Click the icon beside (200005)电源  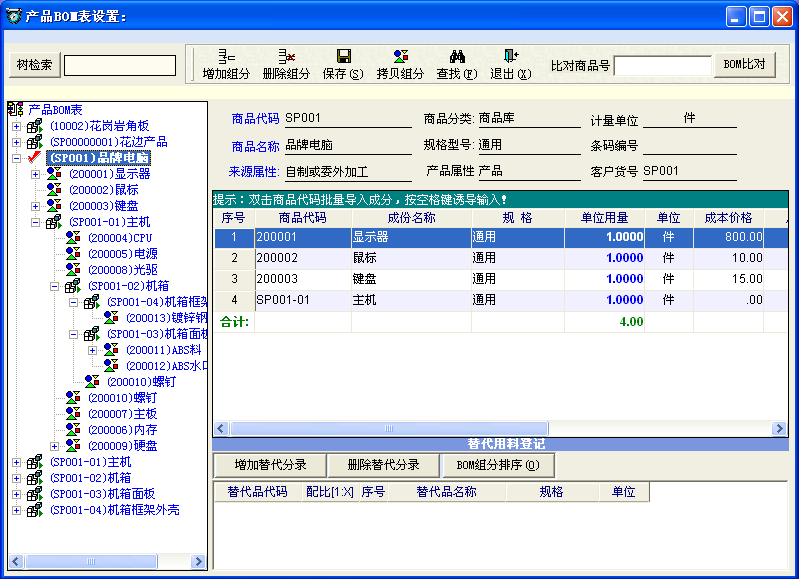pos(73,253)
